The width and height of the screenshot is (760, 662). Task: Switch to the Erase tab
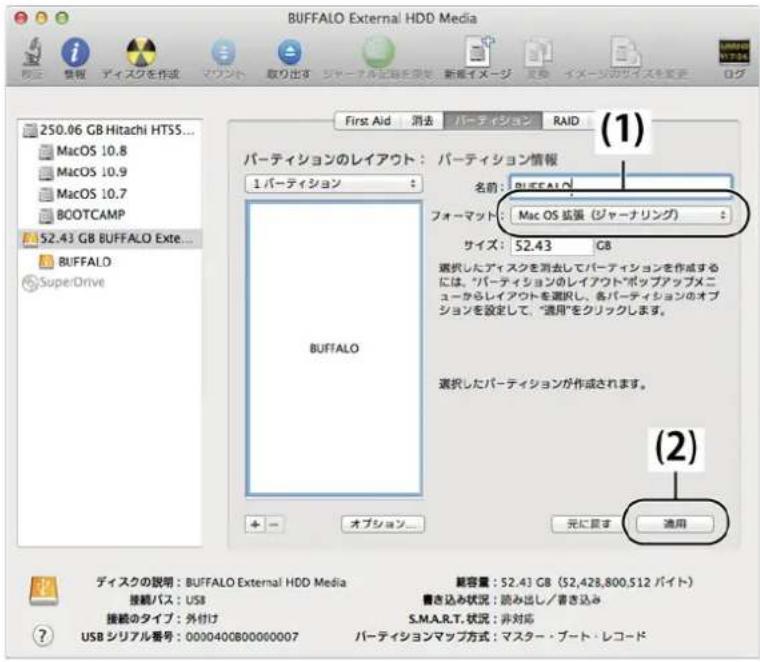(422, 121)
